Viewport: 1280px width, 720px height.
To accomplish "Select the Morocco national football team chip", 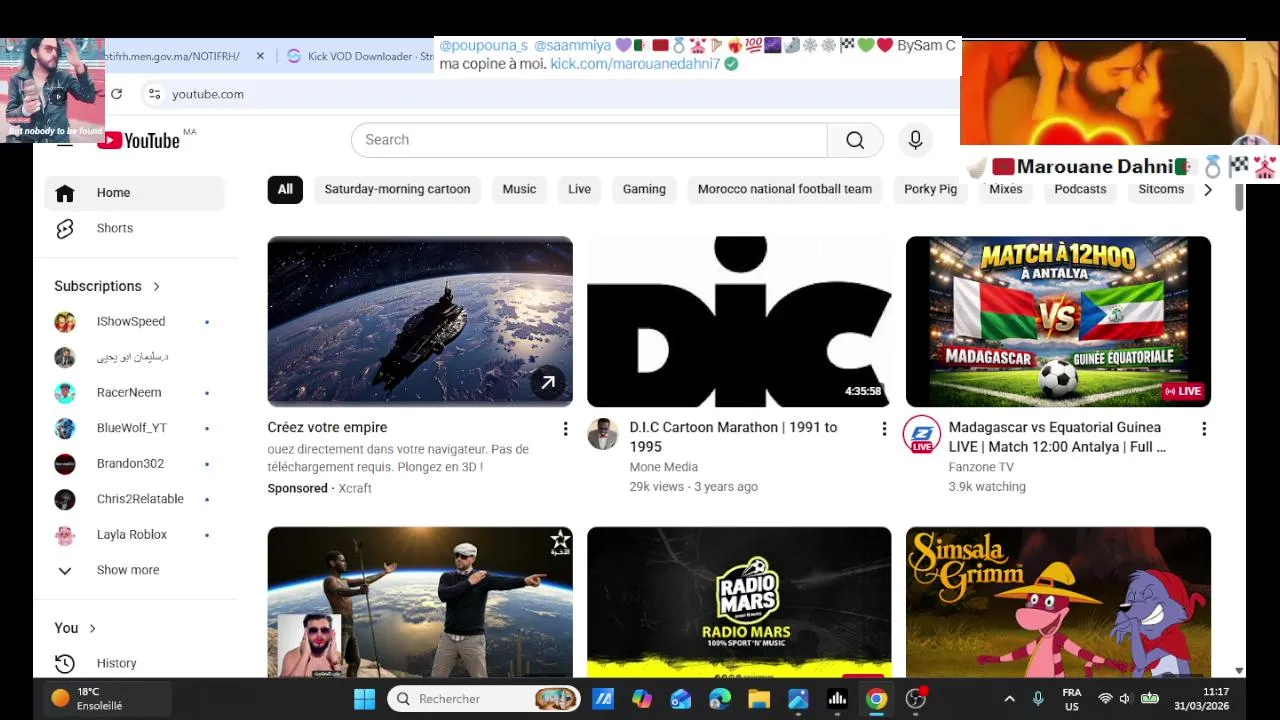I will point(785,190).
